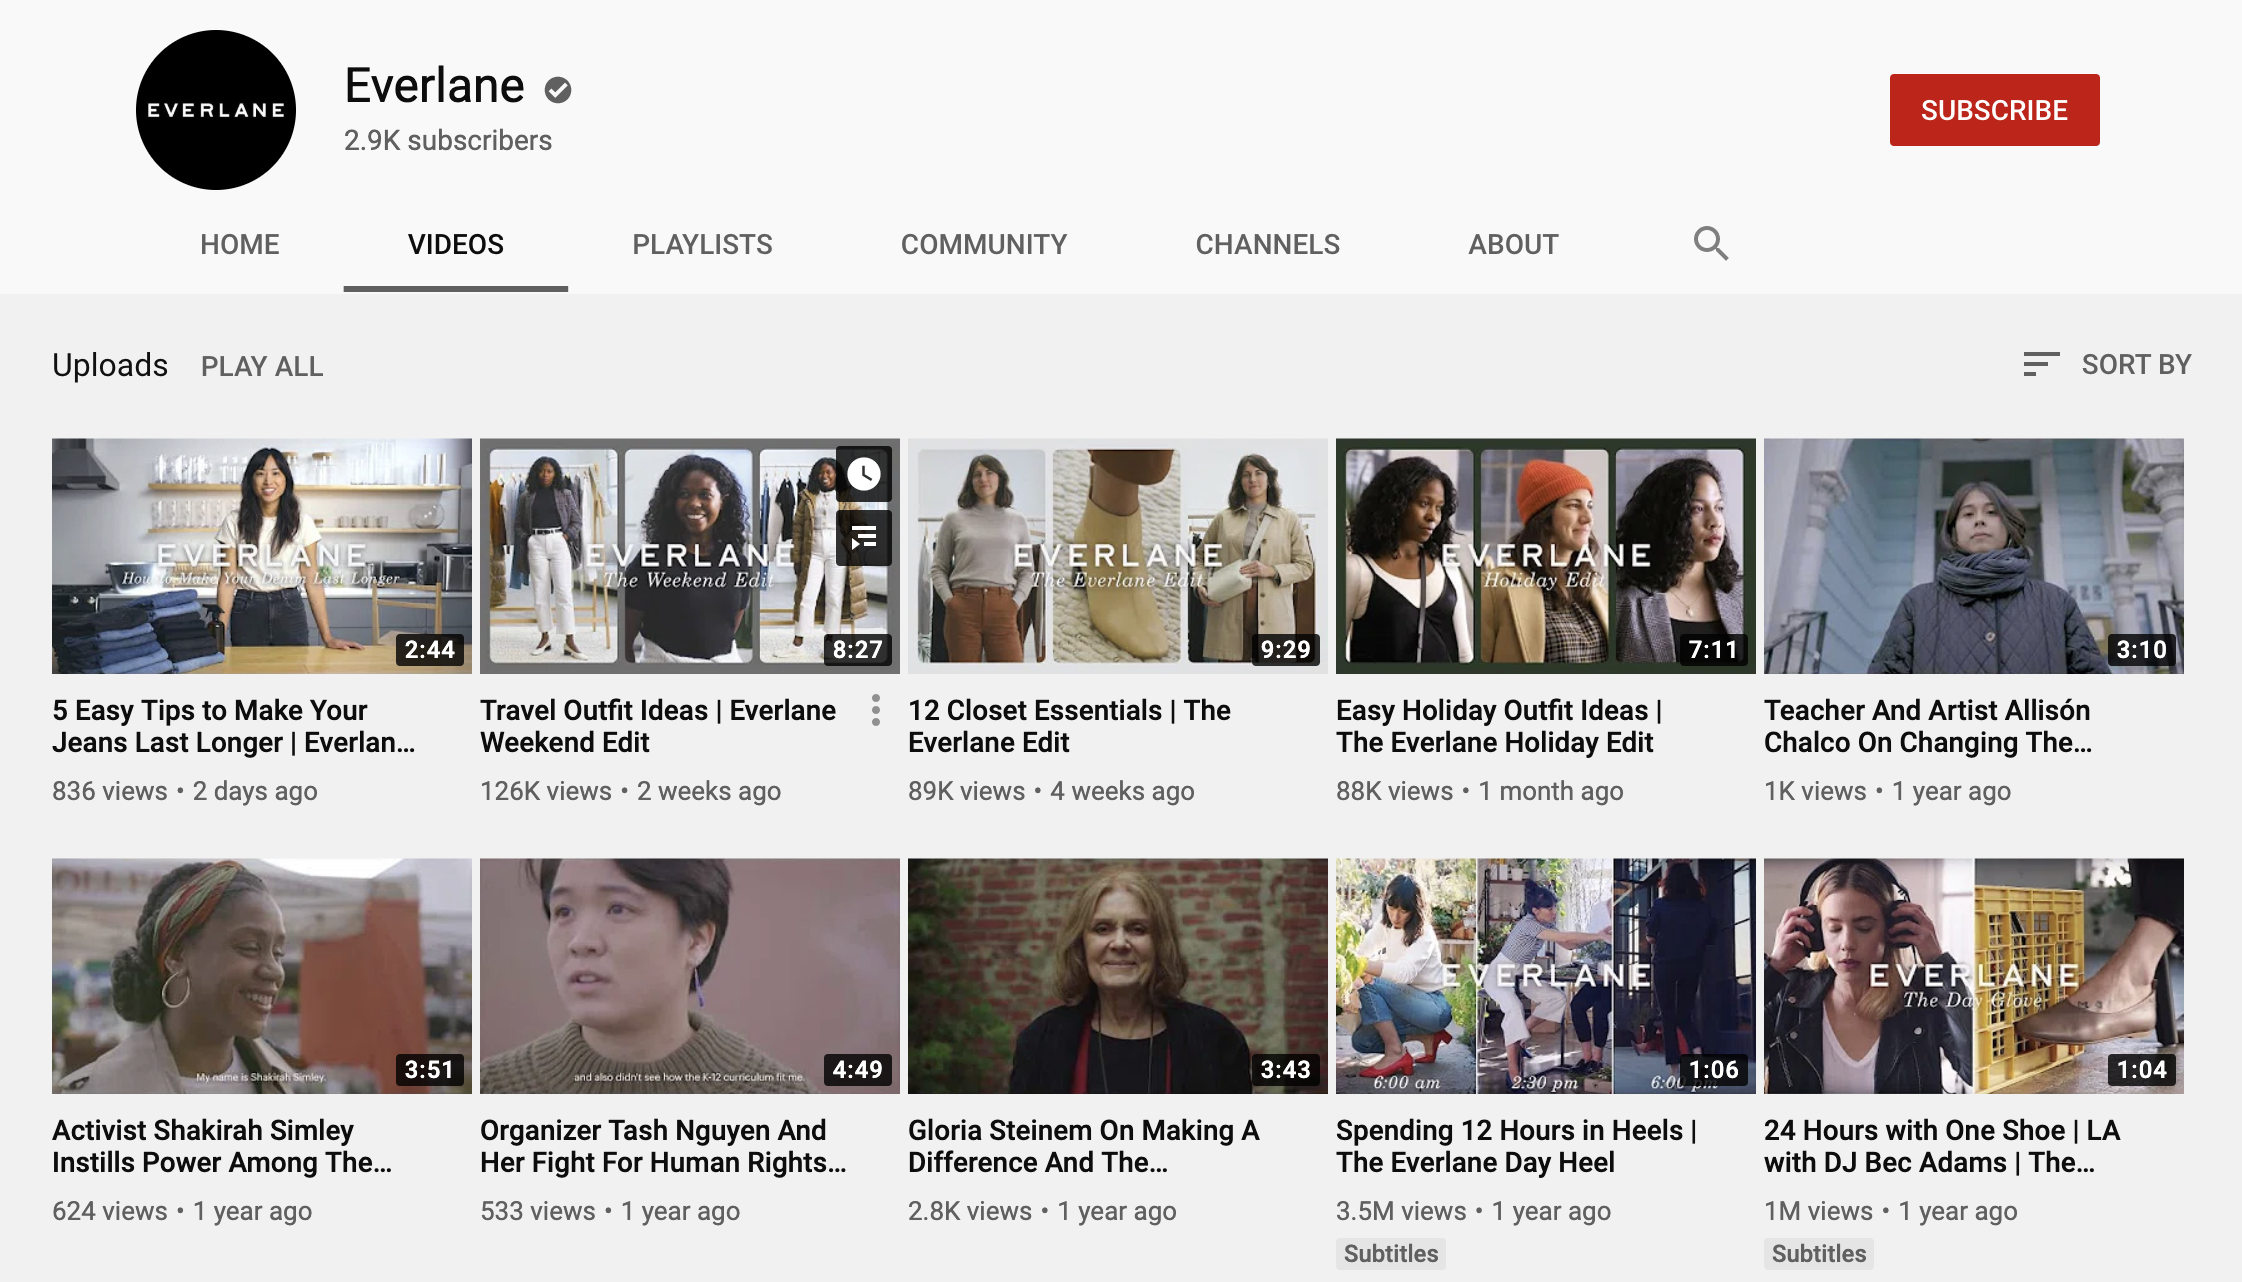Switch to the Home tab
2242x1282 pixels.
[x=240, y=244]
